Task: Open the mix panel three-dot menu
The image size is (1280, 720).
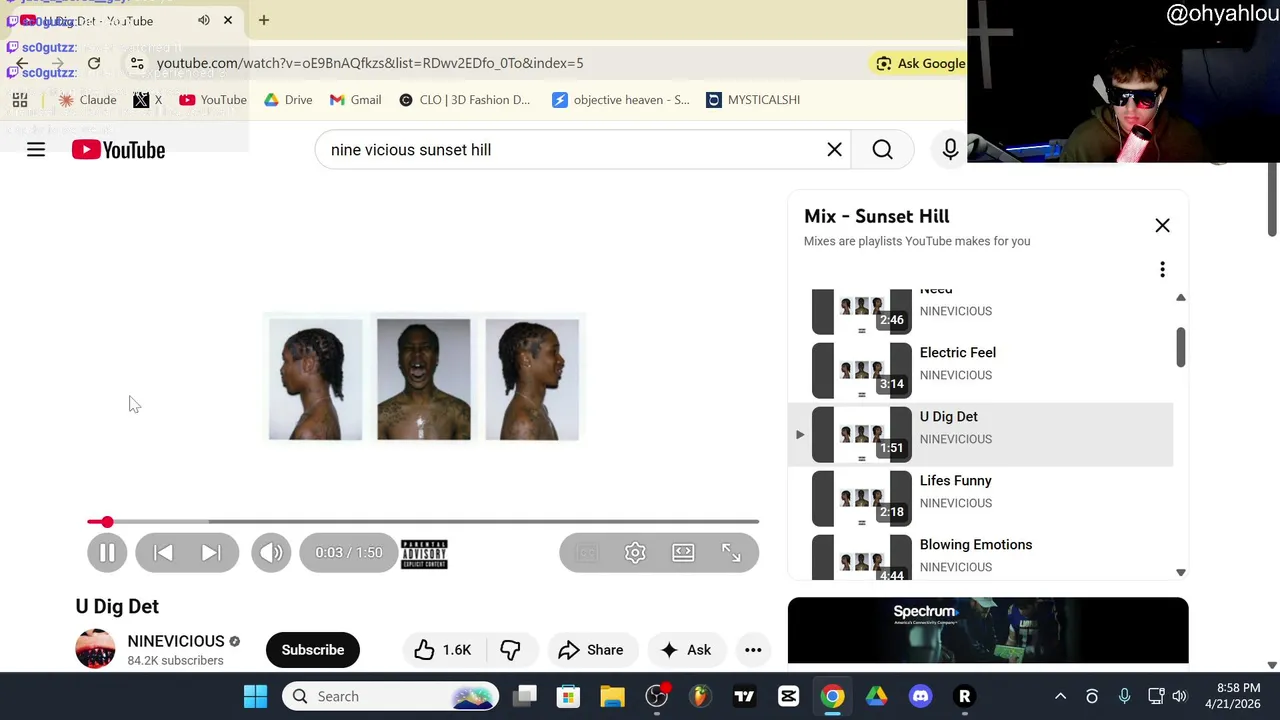Action: [1162, 269]
